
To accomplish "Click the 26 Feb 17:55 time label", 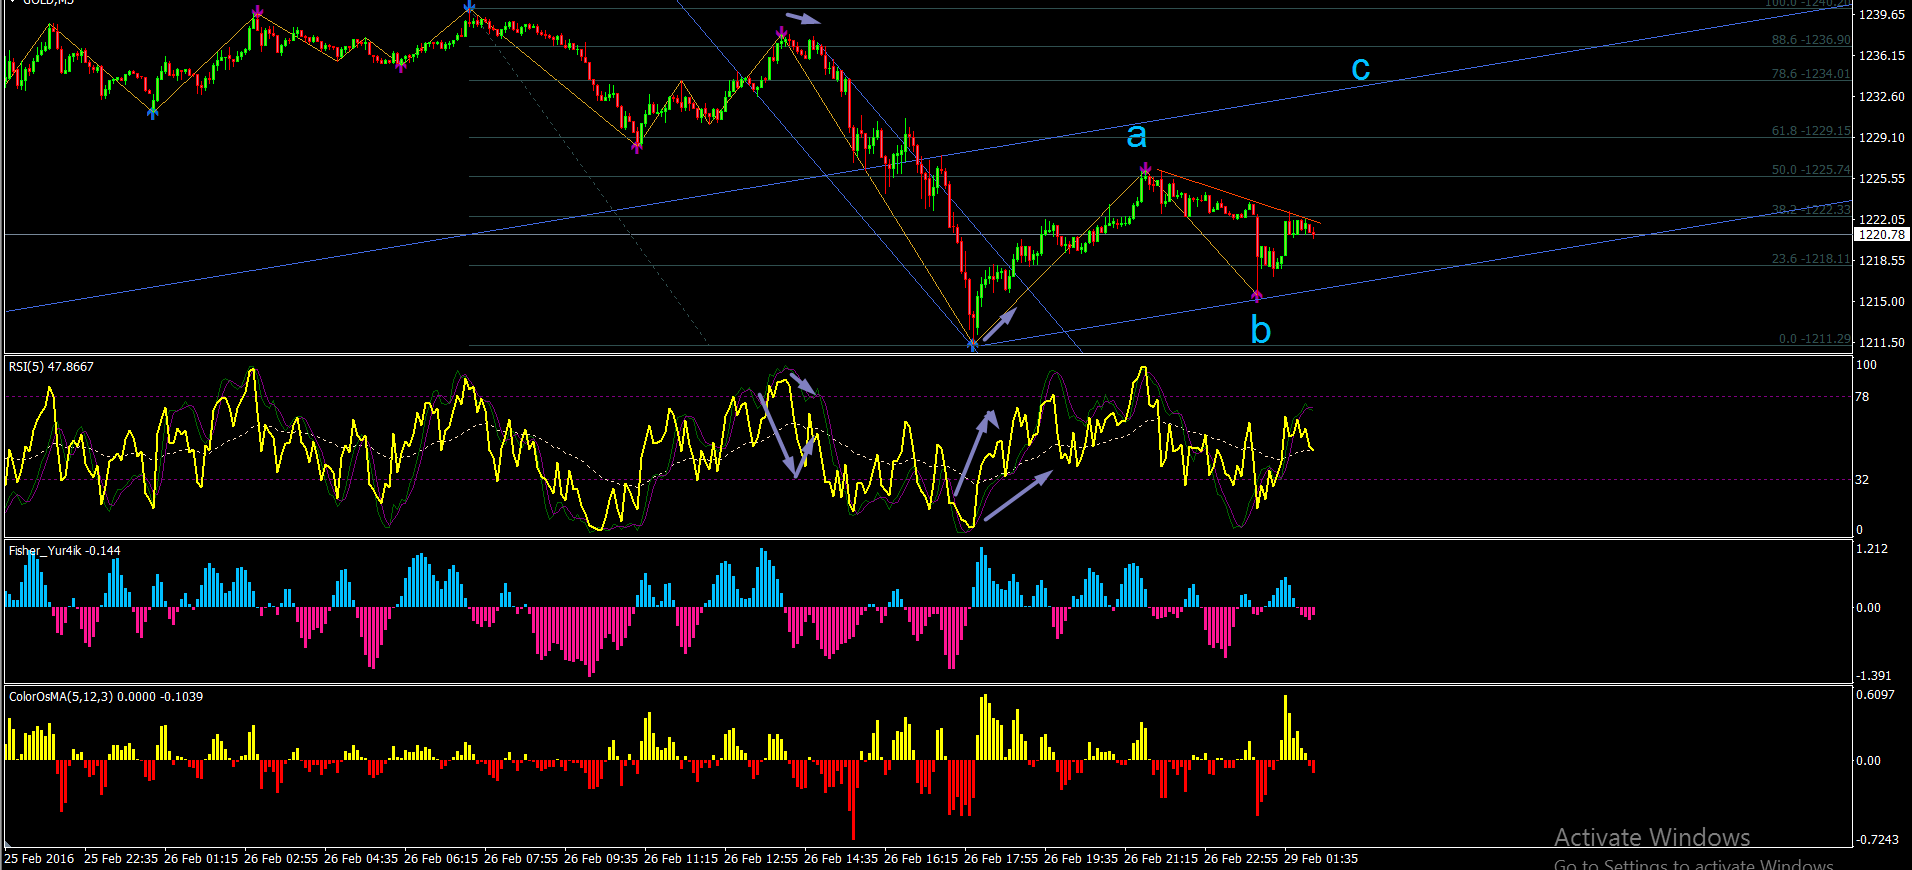I will coord(1001,859).
